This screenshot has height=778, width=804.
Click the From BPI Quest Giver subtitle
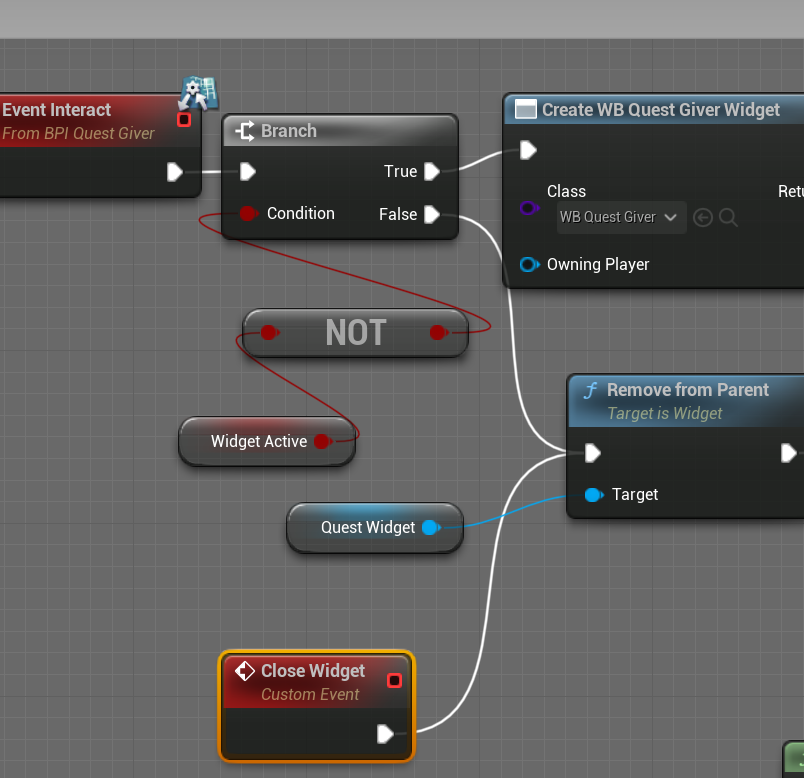point(78,133)
